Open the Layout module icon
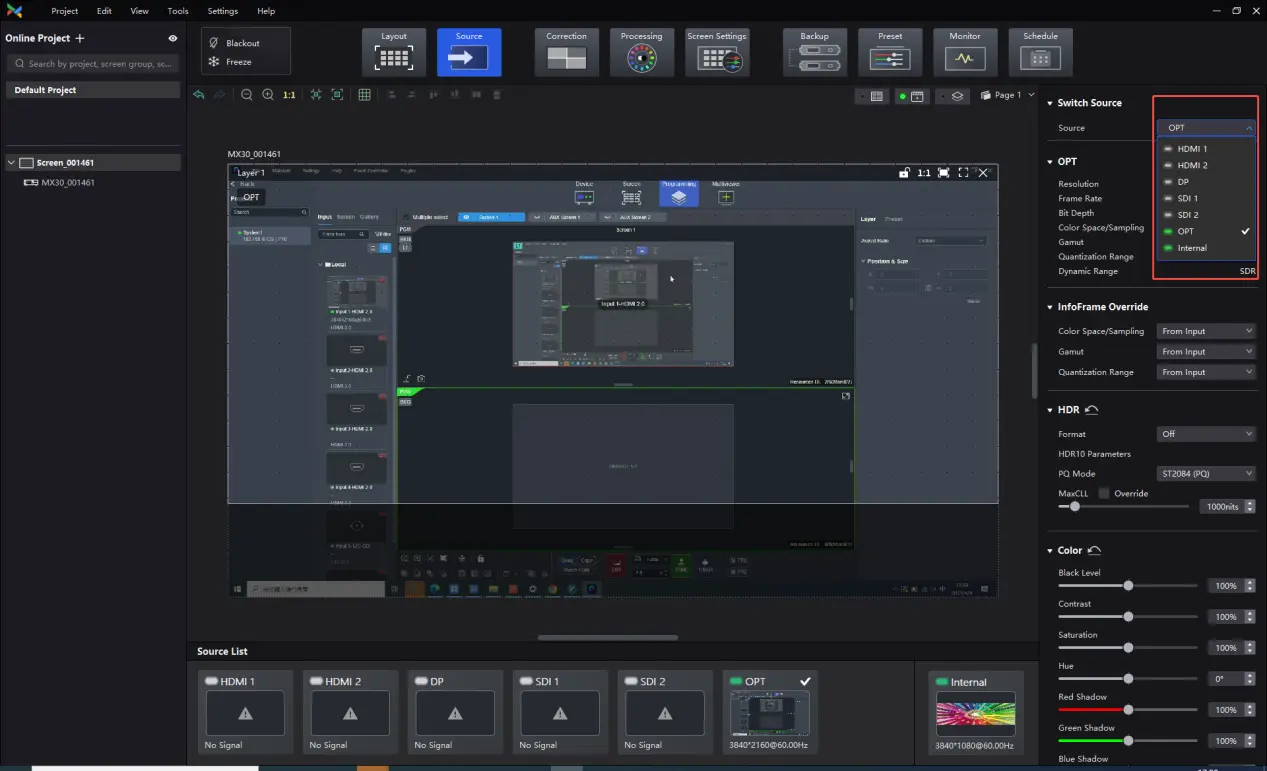 coord(394,52)
